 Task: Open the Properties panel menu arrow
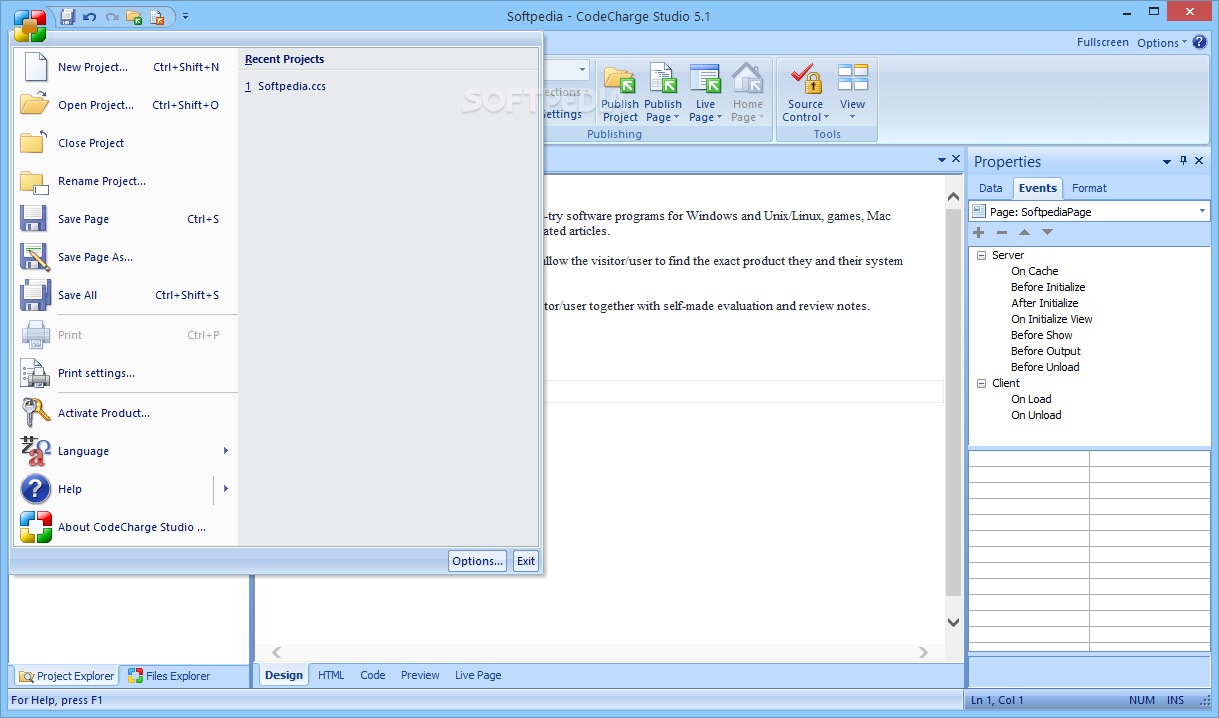coord(1166,162)
